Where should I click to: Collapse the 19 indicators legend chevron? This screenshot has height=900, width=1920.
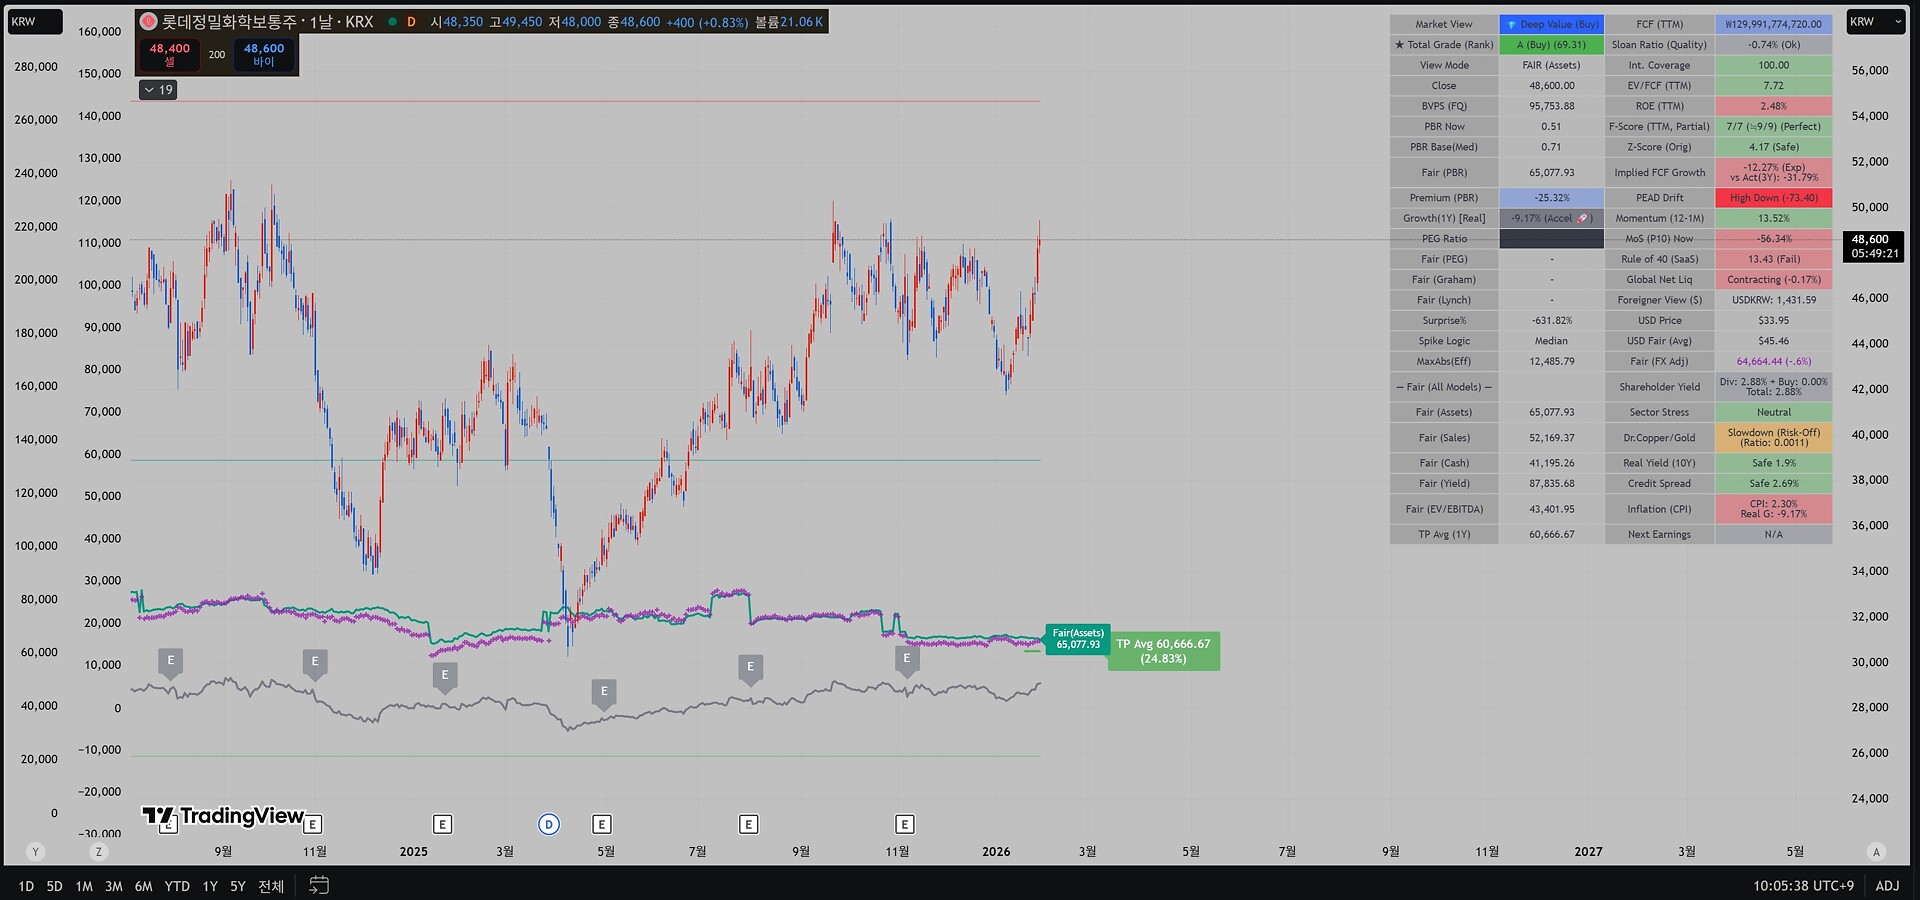pyautogui.click(x=158, y=90)
